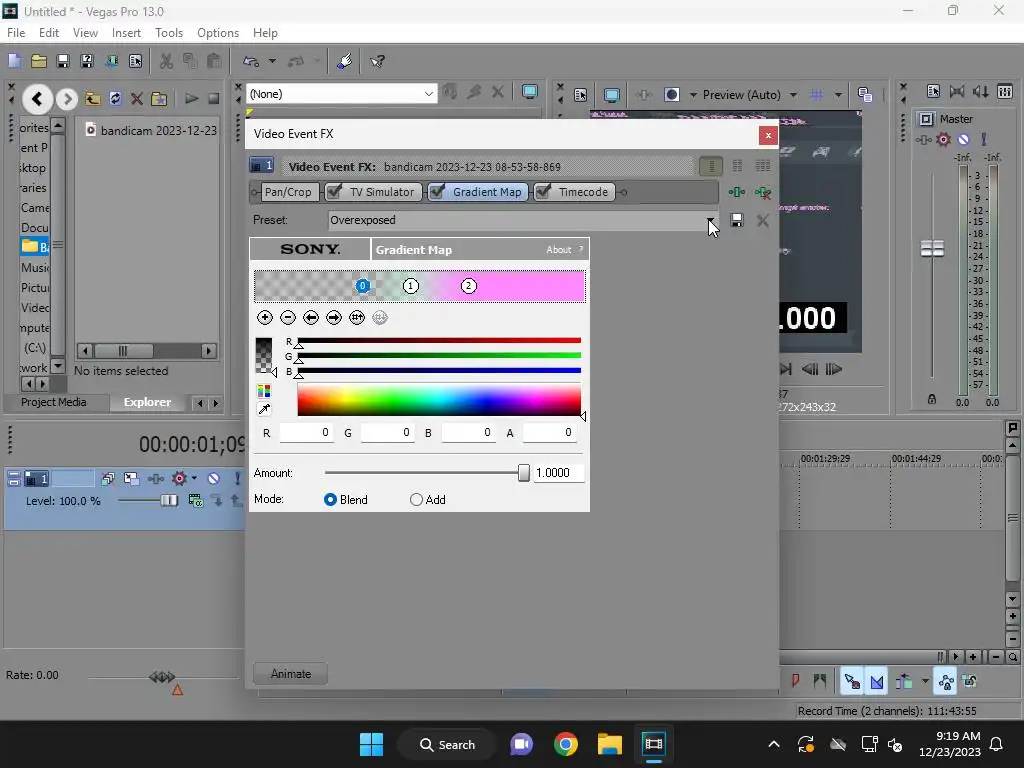Screen dimensions: 1024x768
Task: Open the track 1 FX dropdown arrow
Action: coord(194,478)
